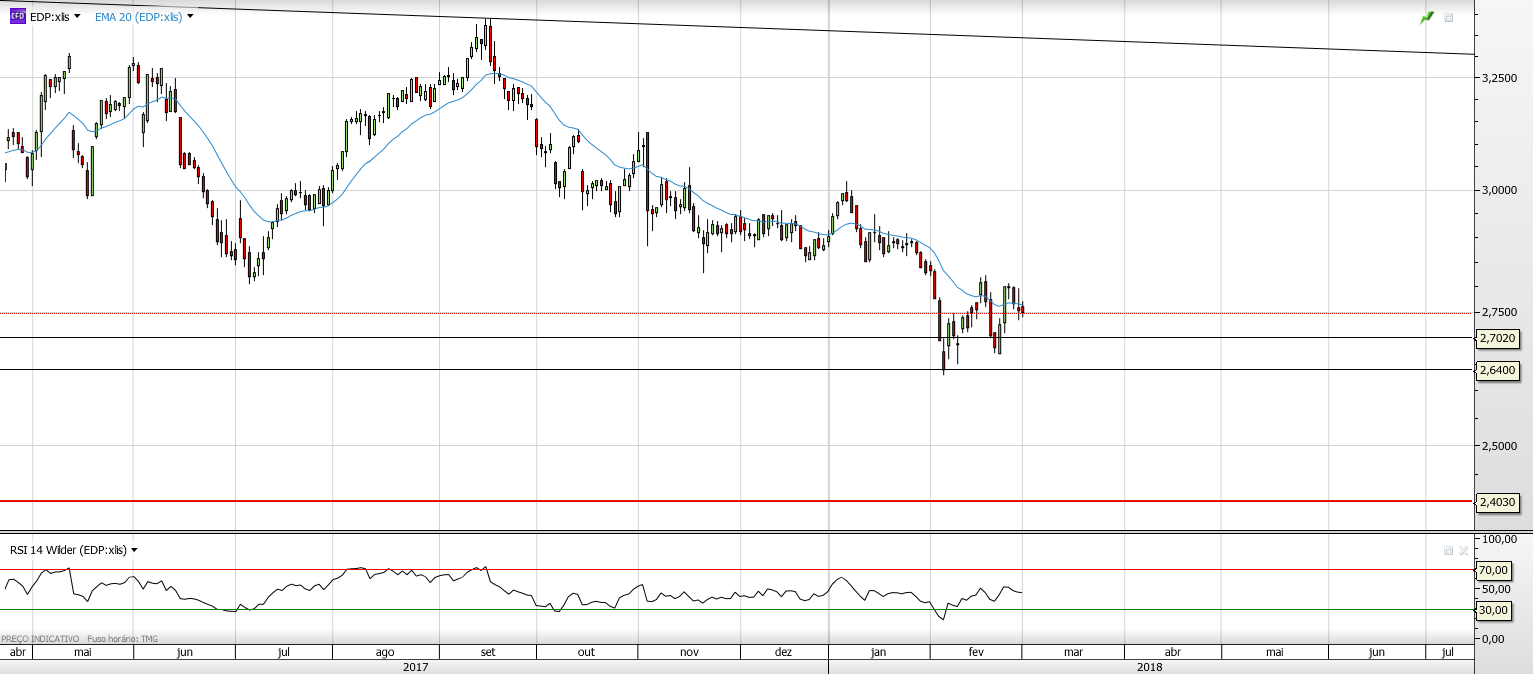Click the 'out' month on time axis
This screenshot has height=674, width=1533.
(586, 652)
